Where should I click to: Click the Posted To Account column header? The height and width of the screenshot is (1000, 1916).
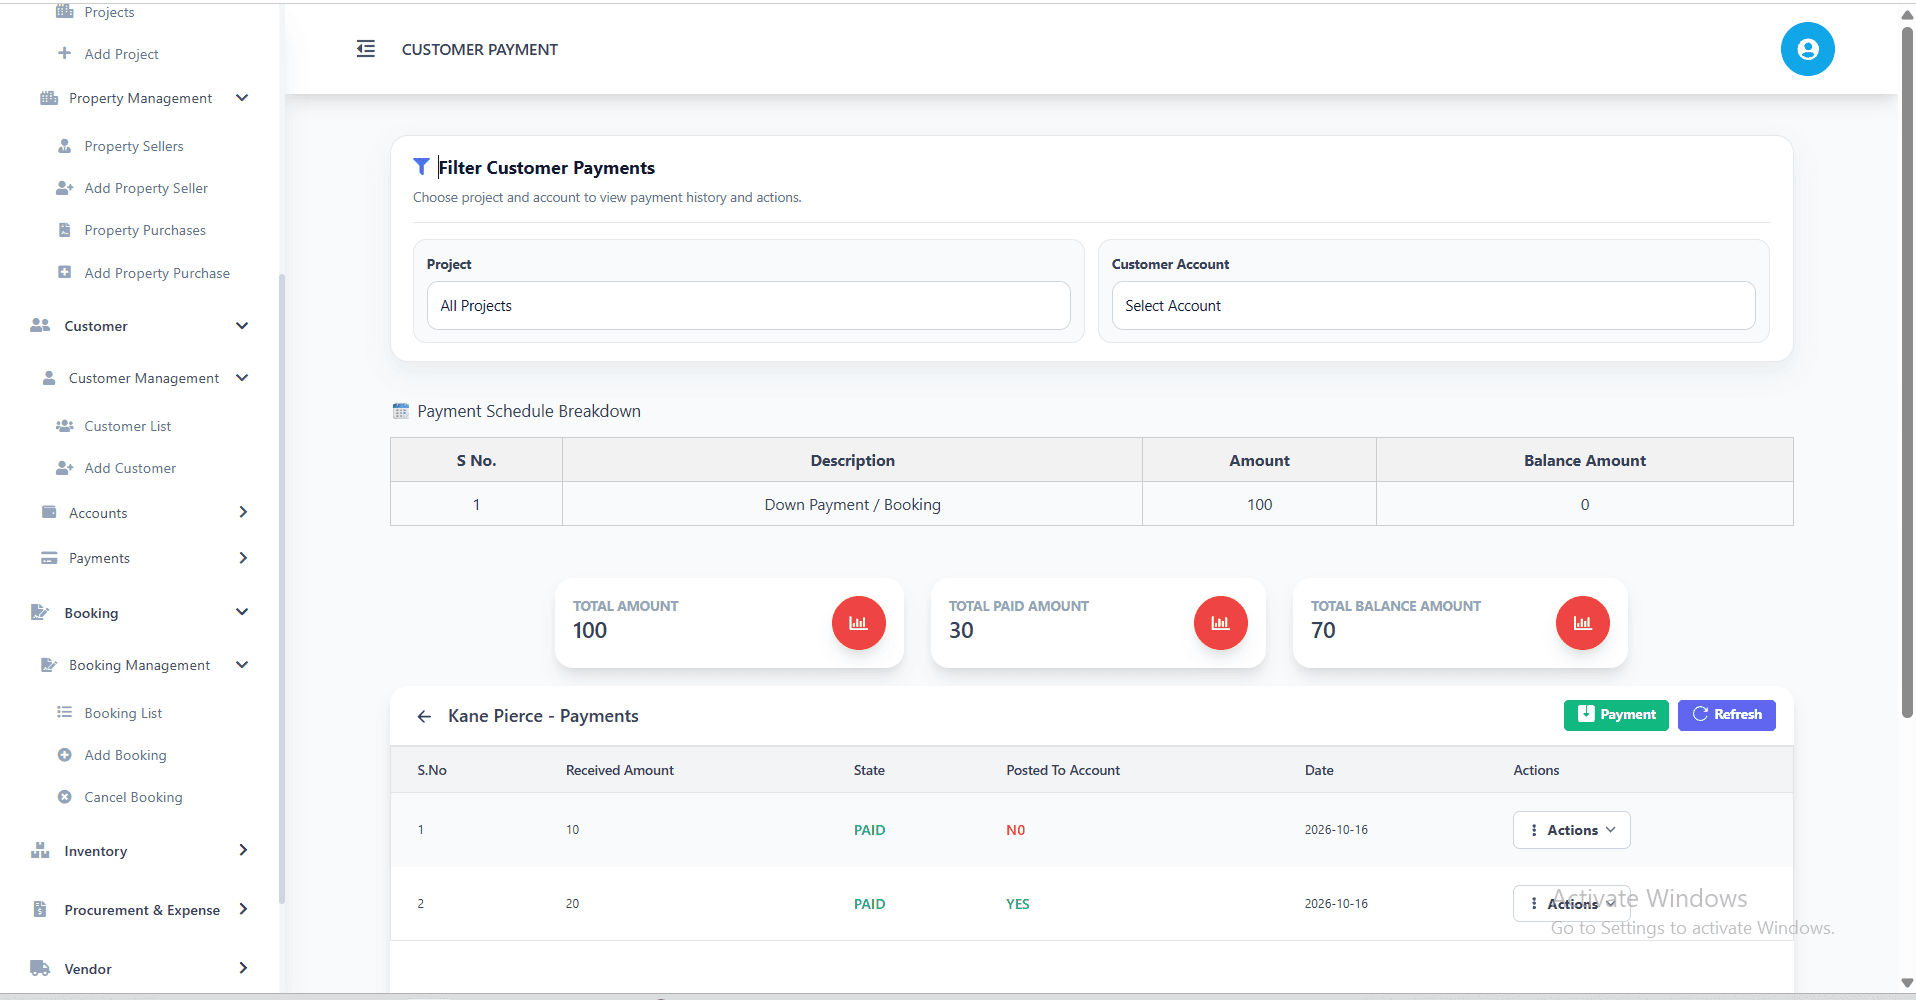coord(1063,770)
